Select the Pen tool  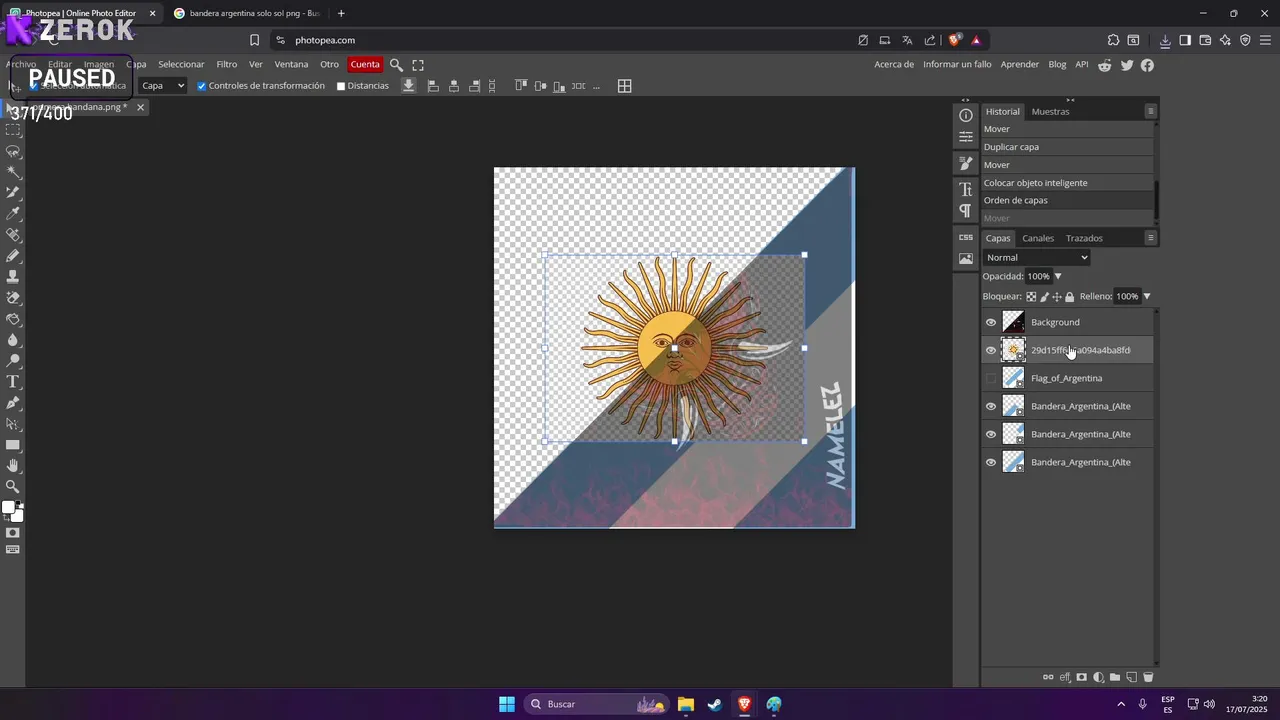(13, 403)
